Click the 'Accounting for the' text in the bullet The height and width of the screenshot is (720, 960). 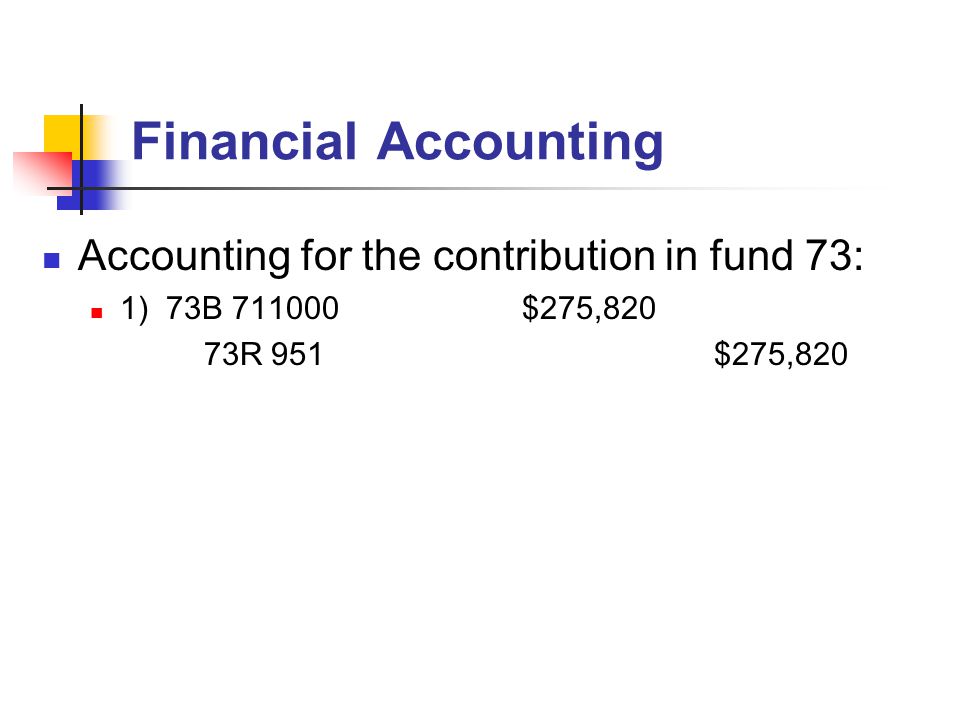pyautogui.click(x=249, y=257)
